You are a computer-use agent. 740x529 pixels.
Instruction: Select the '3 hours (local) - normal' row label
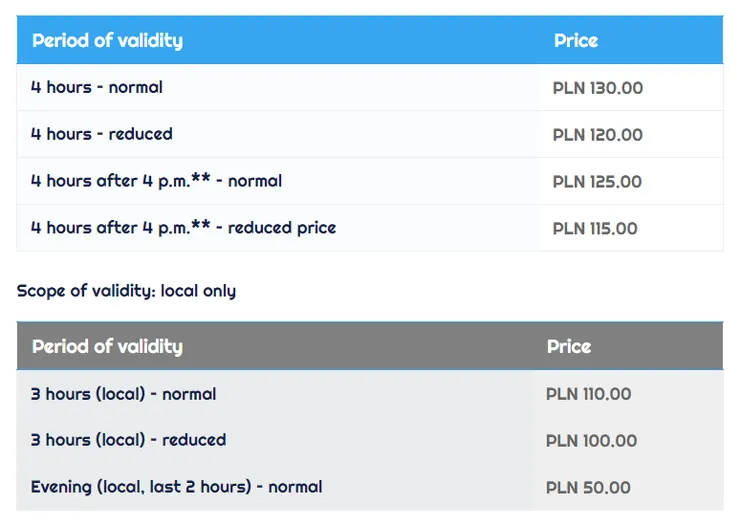(x=123, y=394)
